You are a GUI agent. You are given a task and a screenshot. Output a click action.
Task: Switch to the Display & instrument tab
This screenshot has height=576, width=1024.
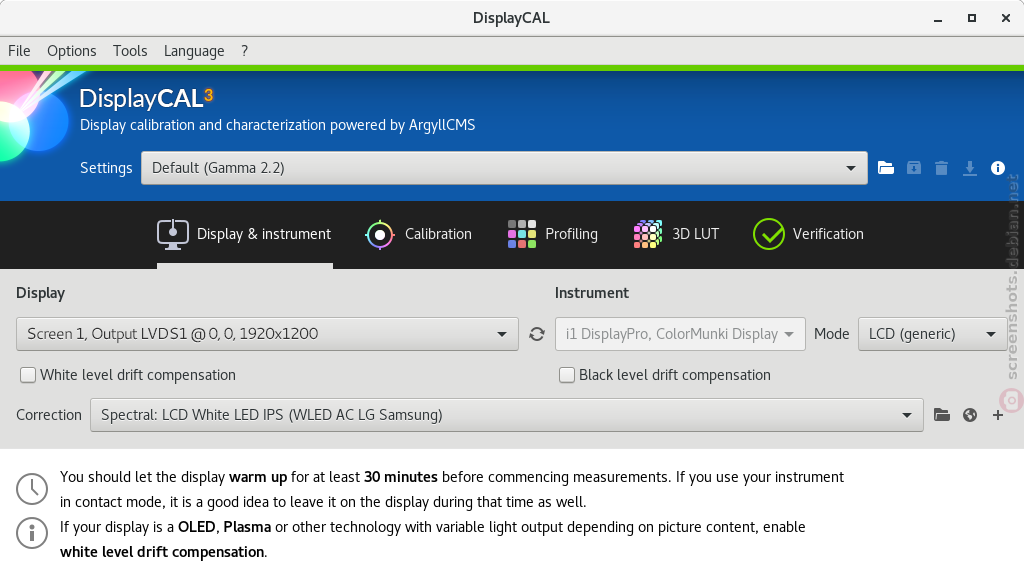tap(244, 234)
